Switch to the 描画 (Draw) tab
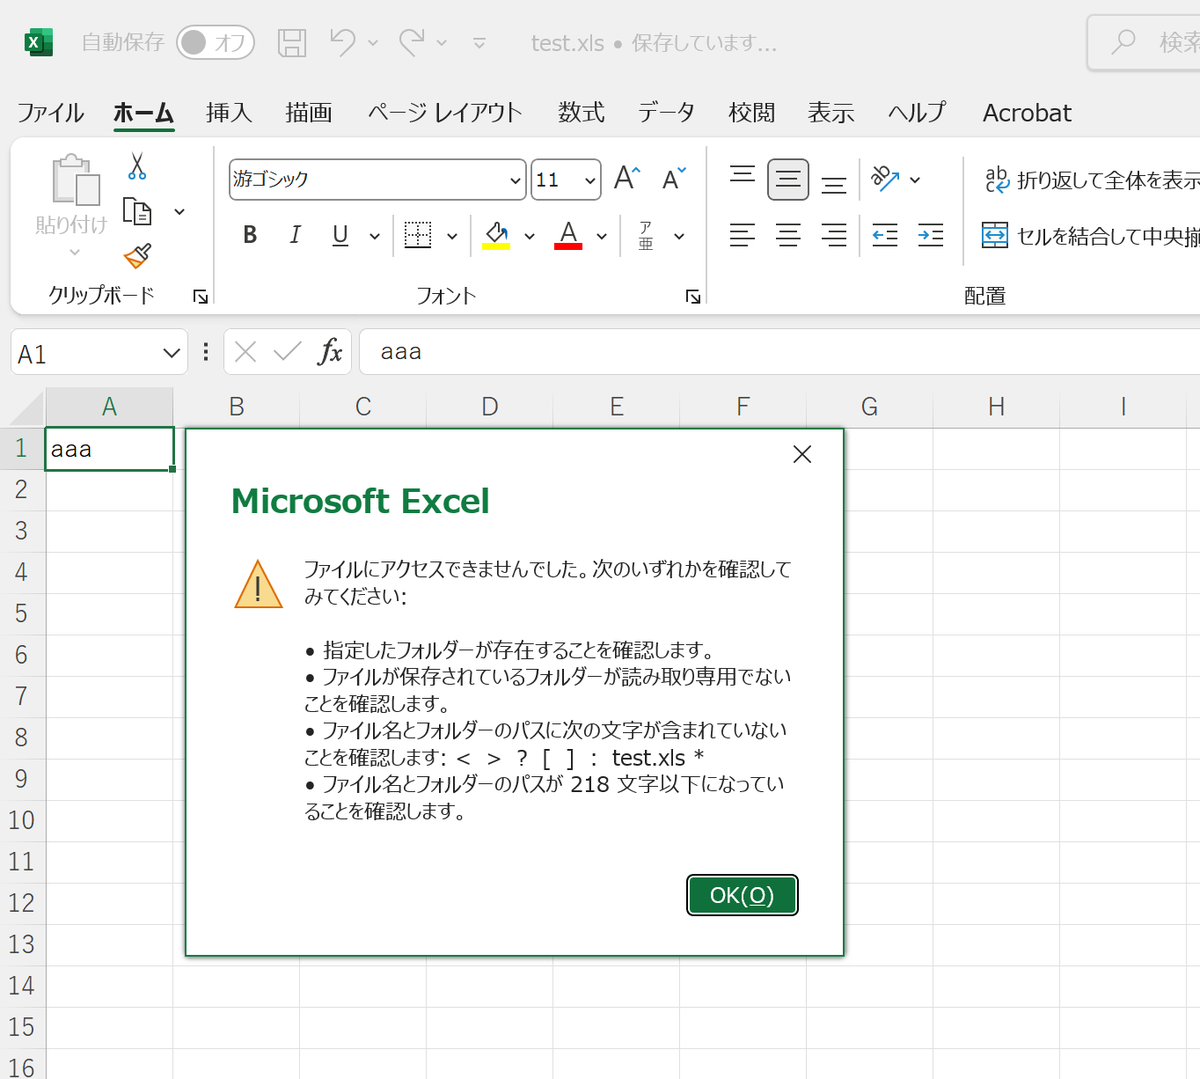 (x=309, y=113)
